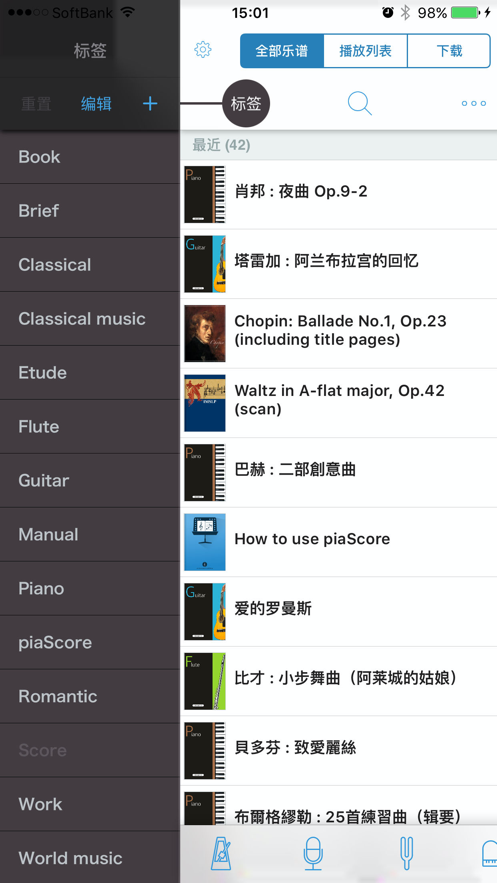497x883 pixels.
Task: Open the Chopin Ballade No.1 score thumbnail
Action: (x=205, y=333)
